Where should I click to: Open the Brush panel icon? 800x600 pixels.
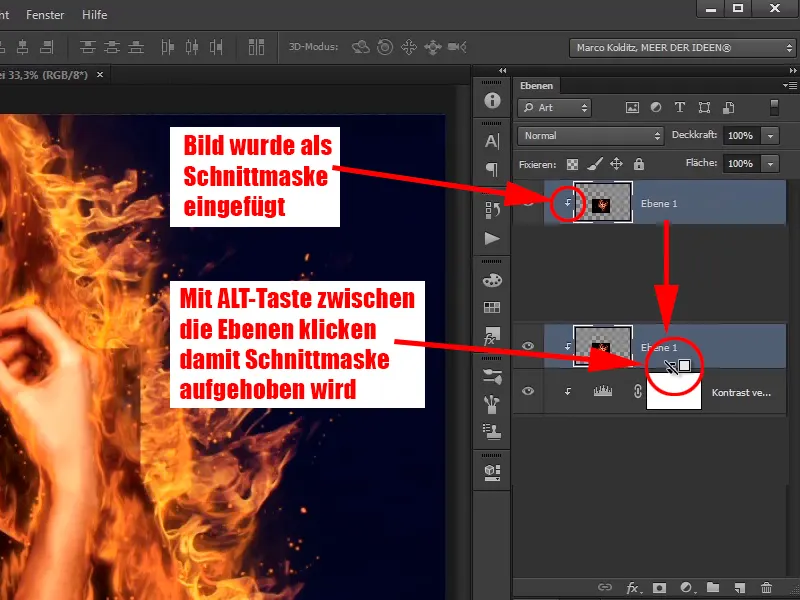(492, 377)
